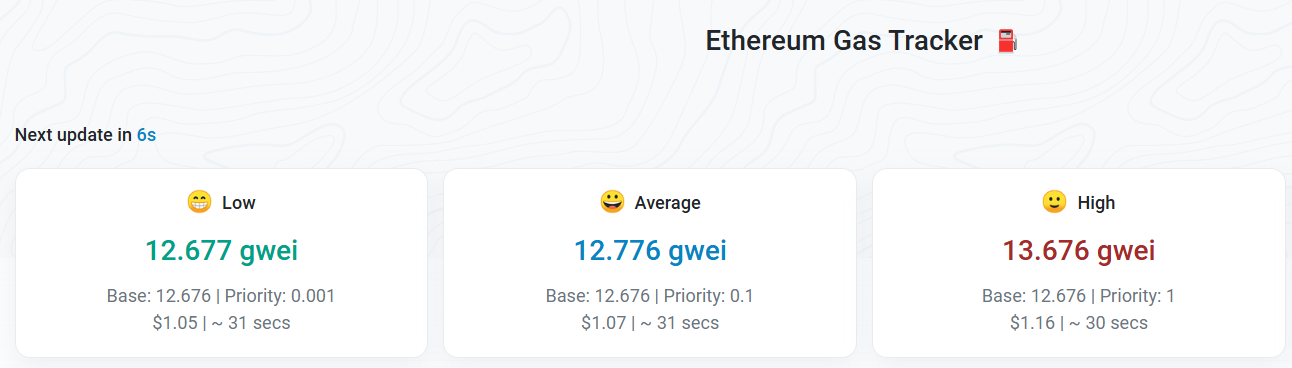
Task: Click the $1.05 ~ 31 secs estimate
Action: click(x=221, y=323)
